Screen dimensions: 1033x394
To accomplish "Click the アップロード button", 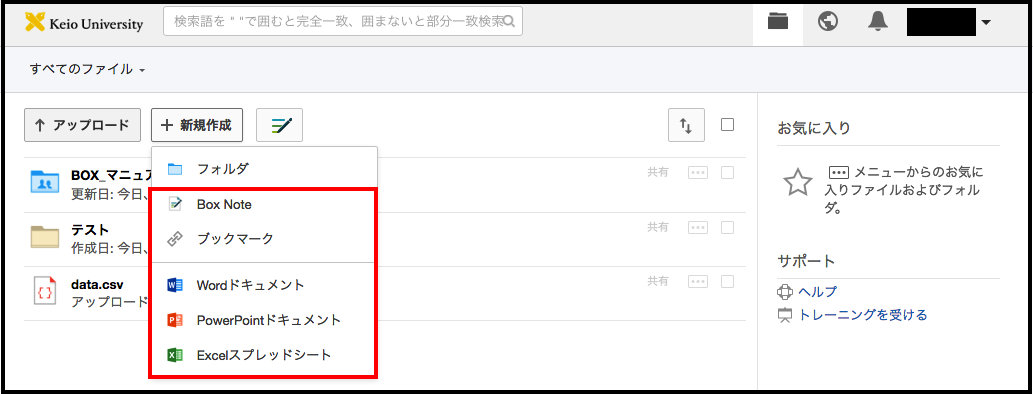I will (x=82, y=125).
